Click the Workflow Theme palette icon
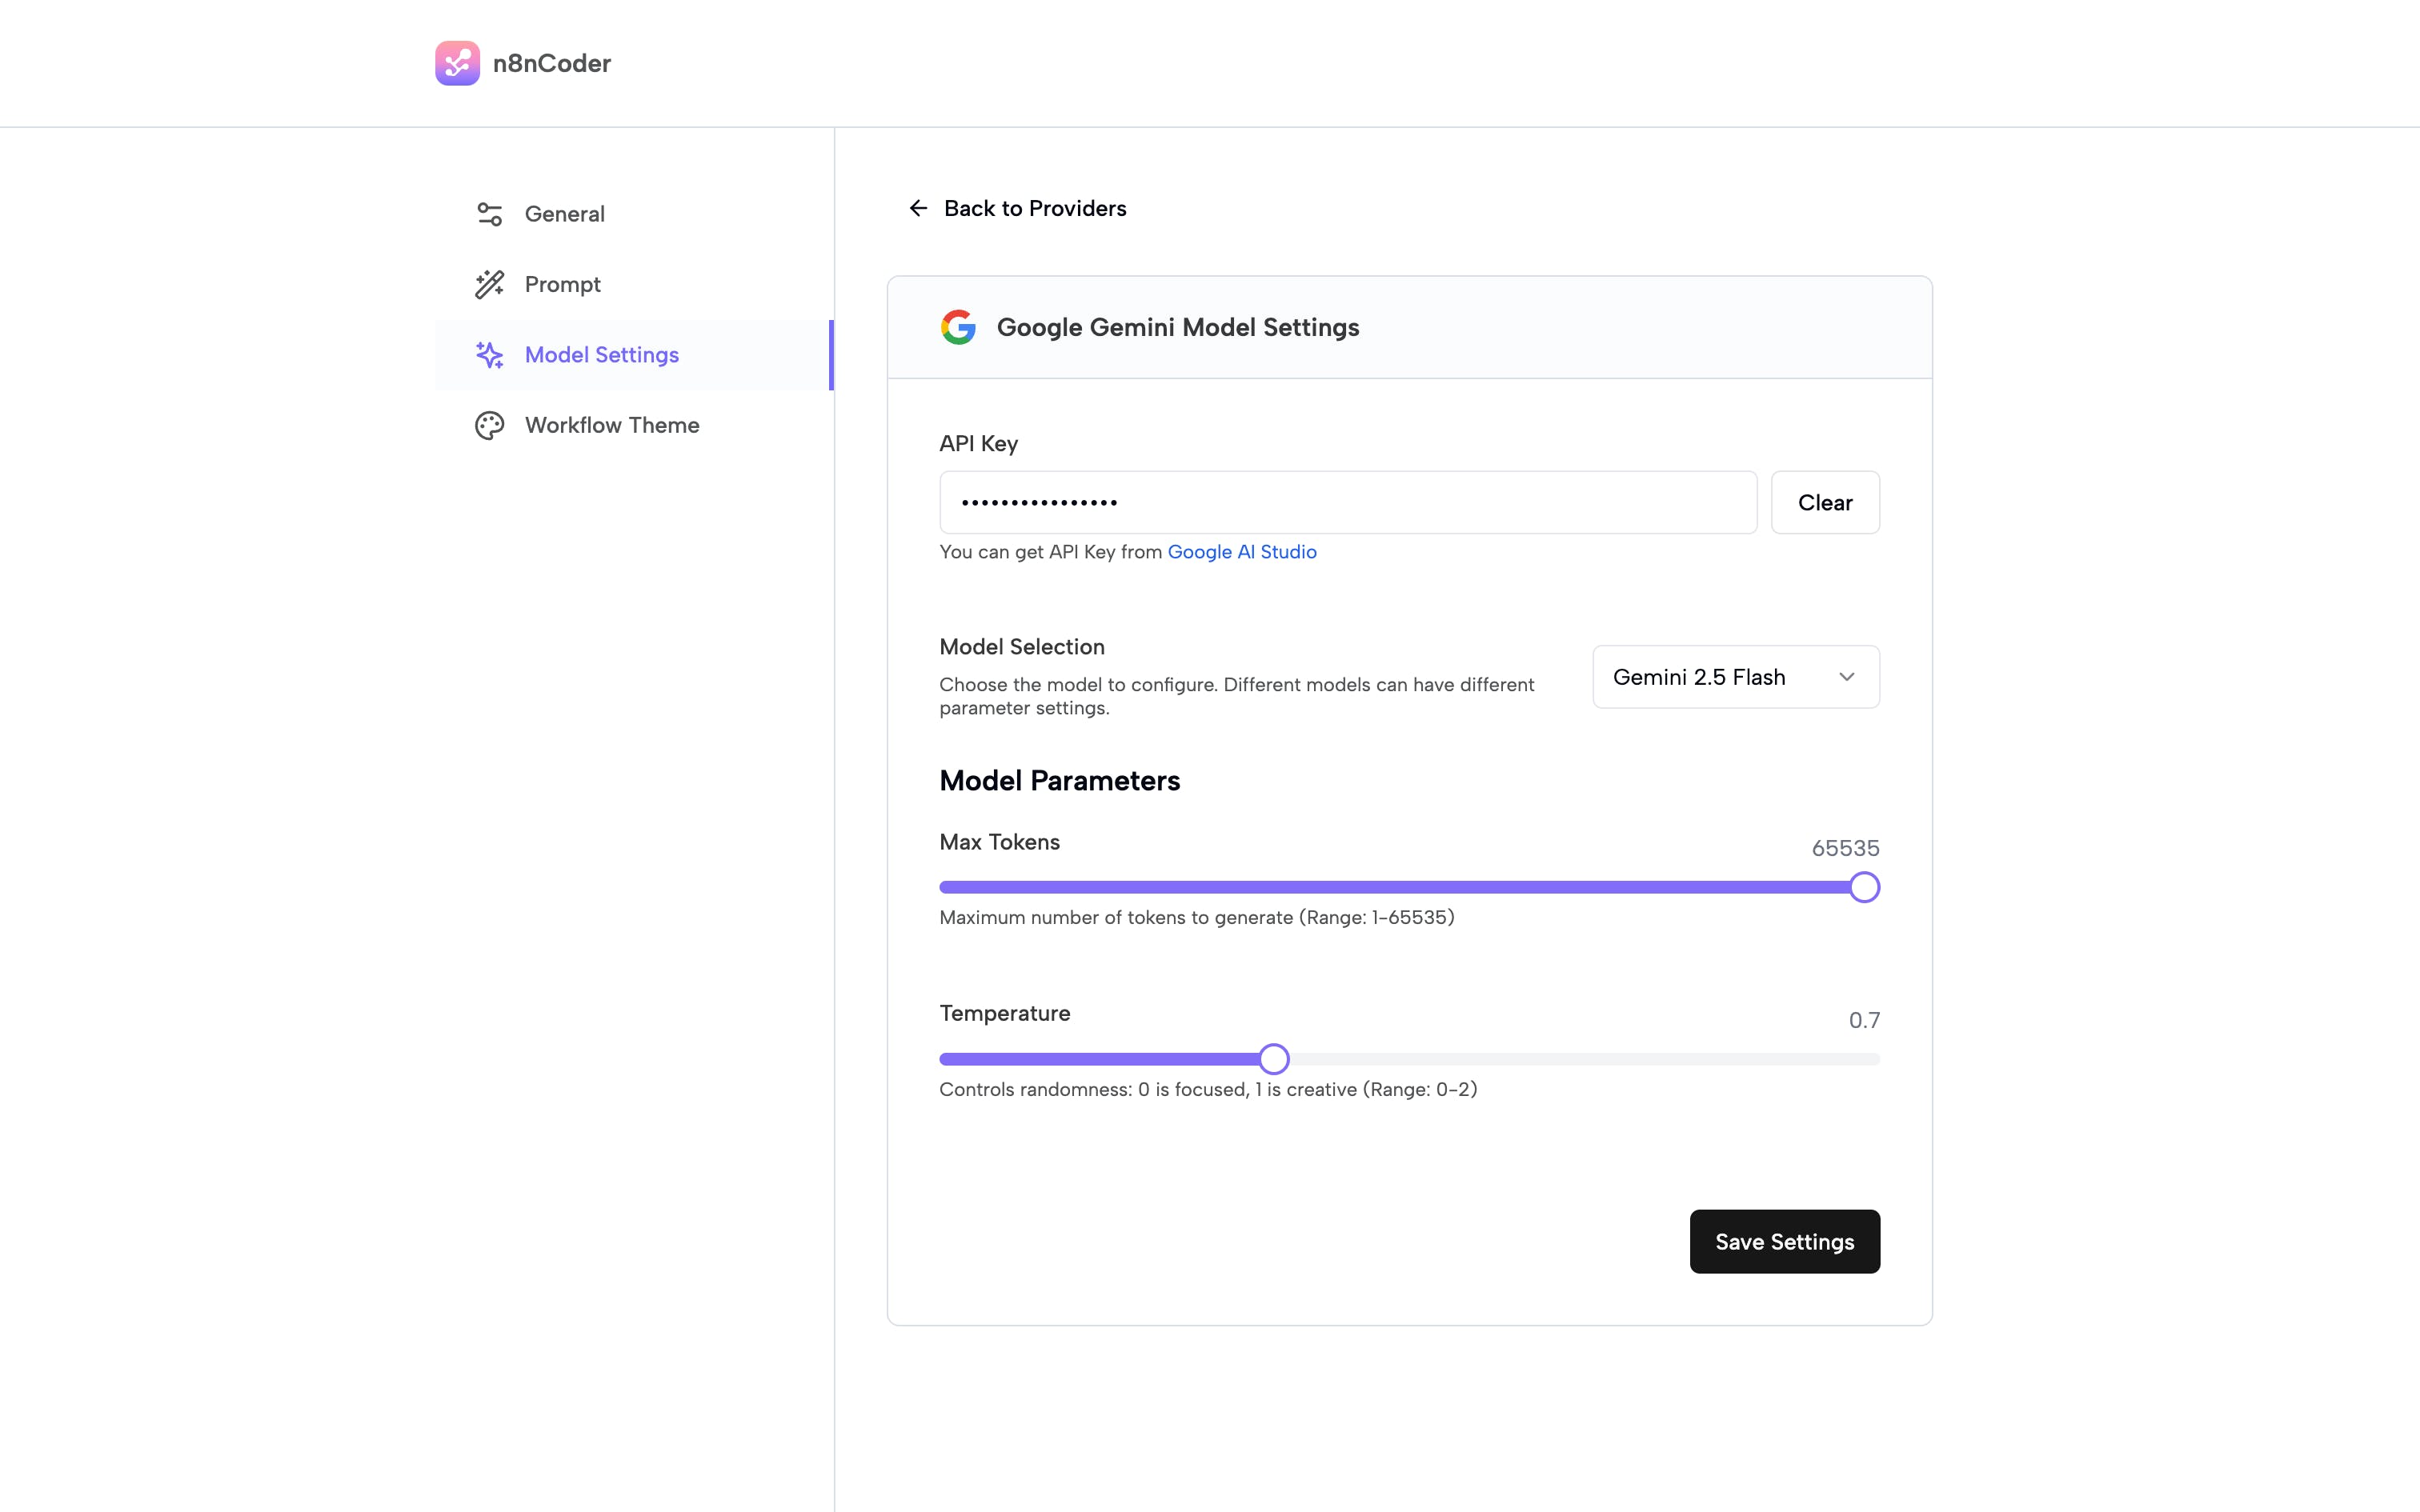2420x1512 pixels. (489, 425)
